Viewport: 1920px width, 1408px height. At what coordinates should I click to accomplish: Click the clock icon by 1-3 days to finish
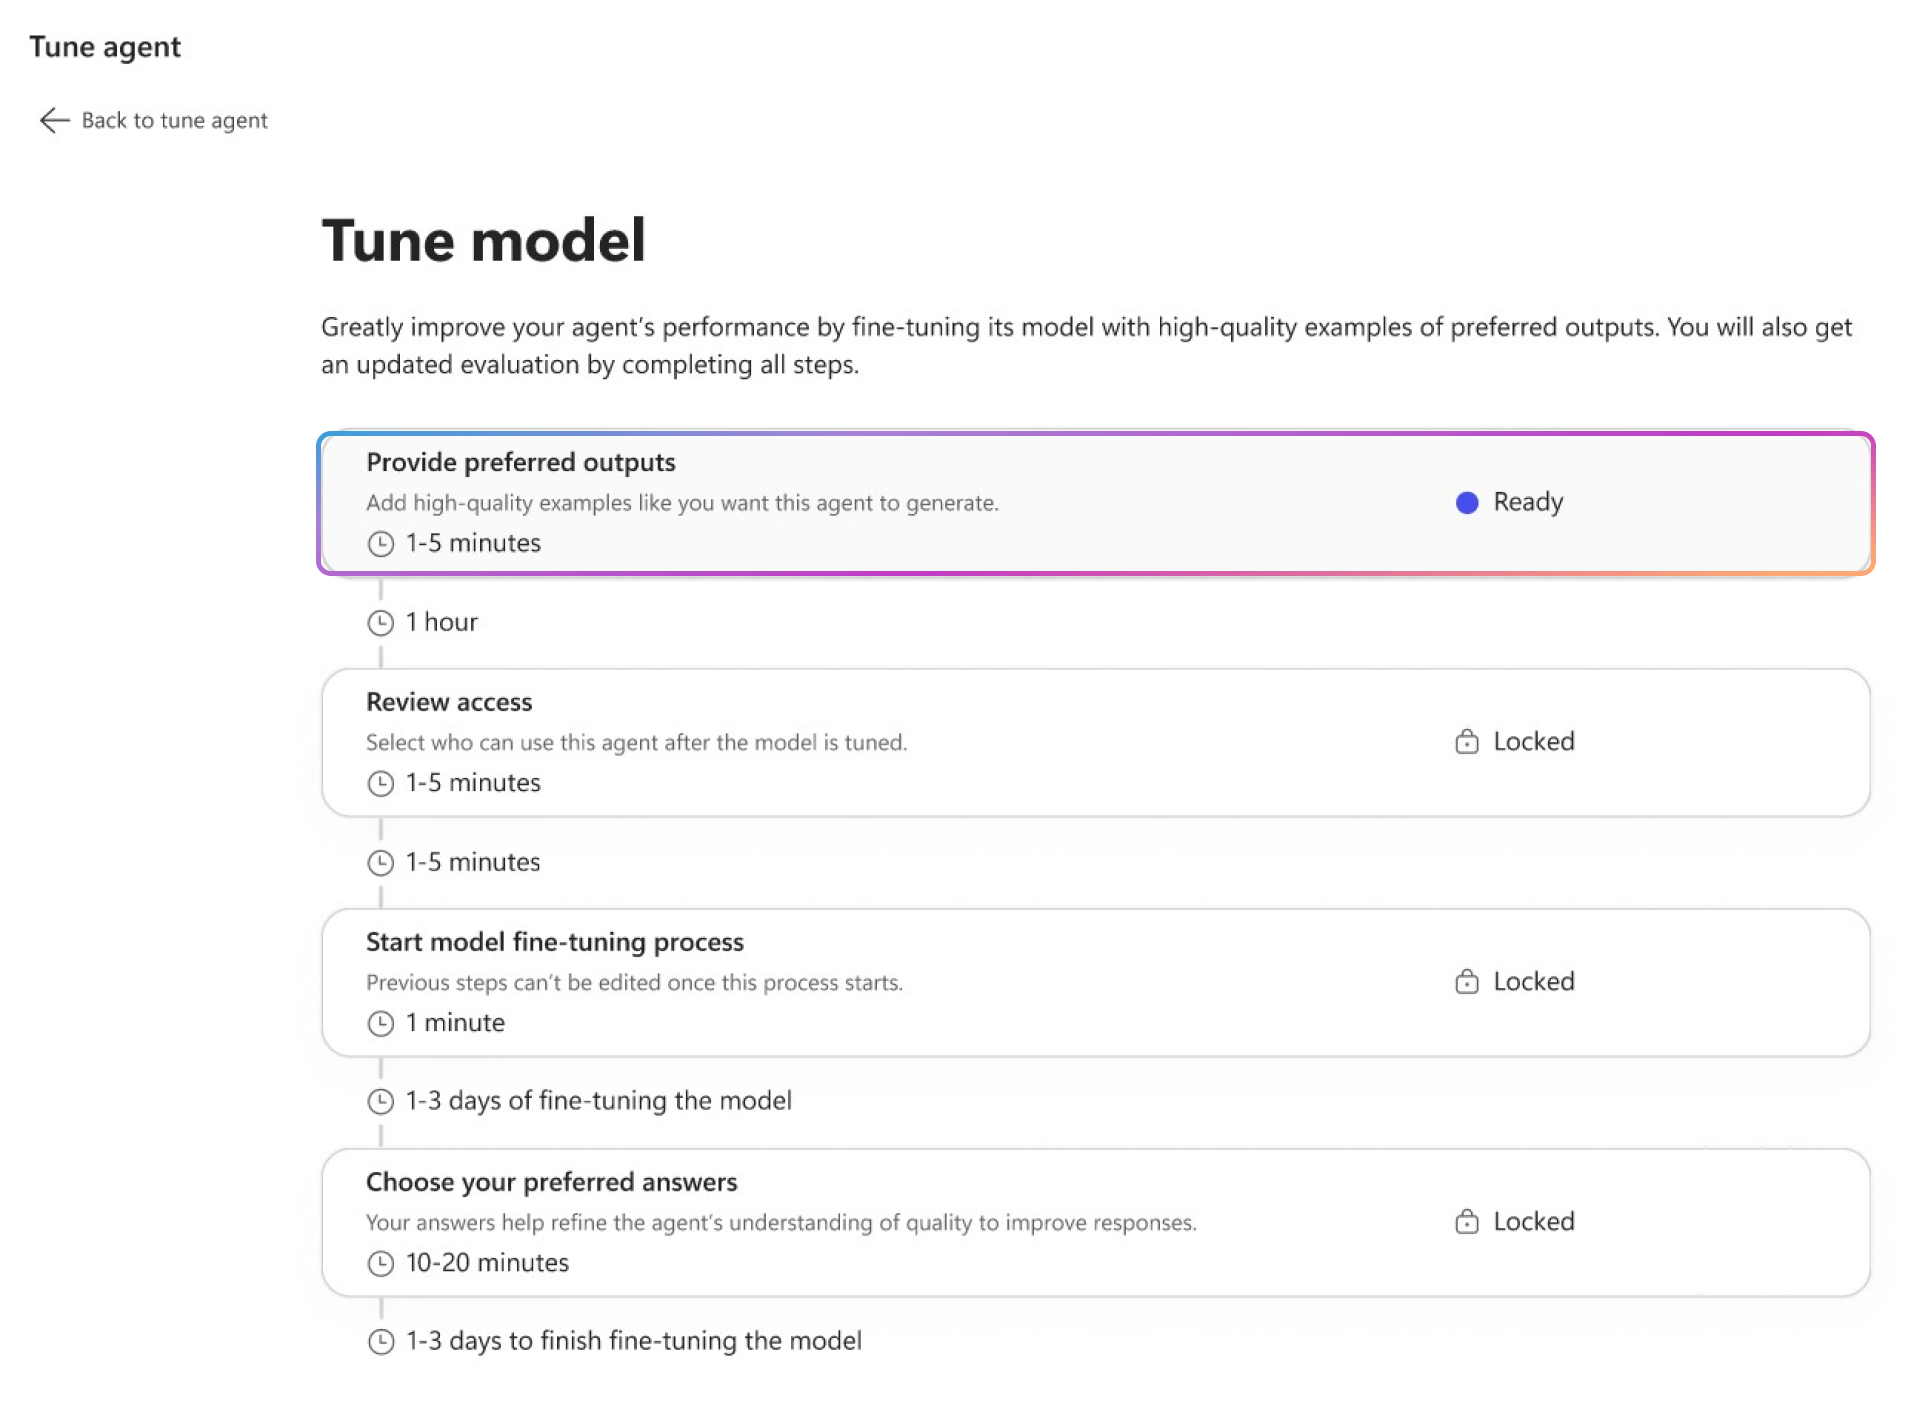[x=380, y=1341]
